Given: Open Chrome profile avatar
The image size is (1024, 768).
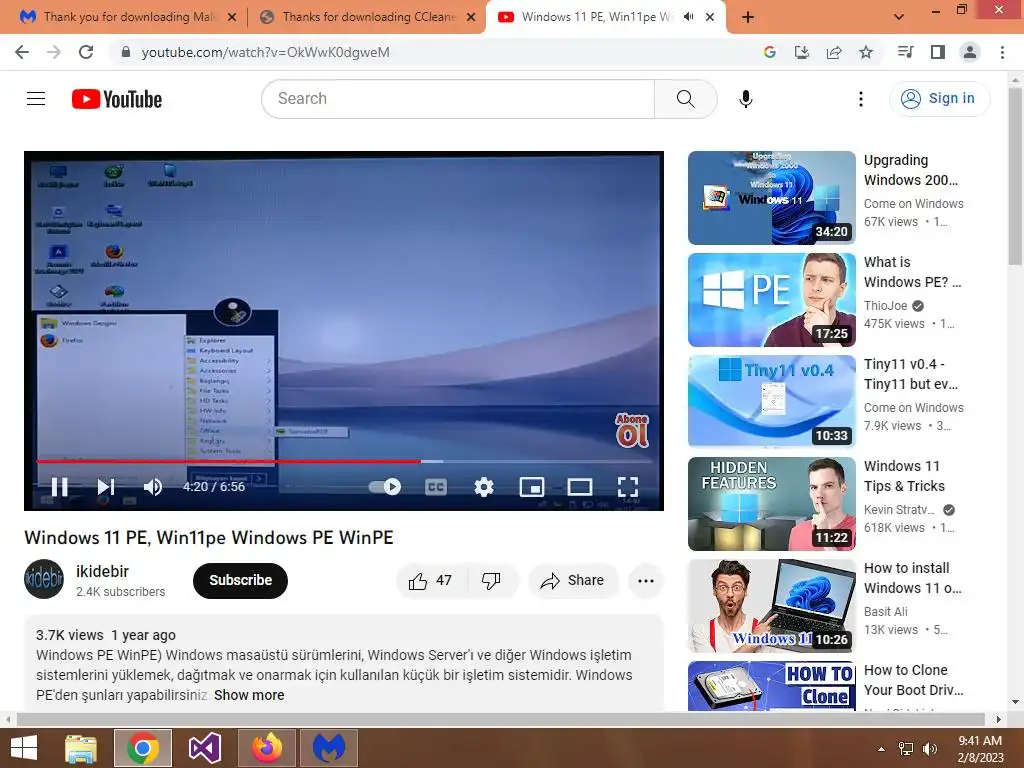Looking at the screenshot, I should (x=970, y=52).
